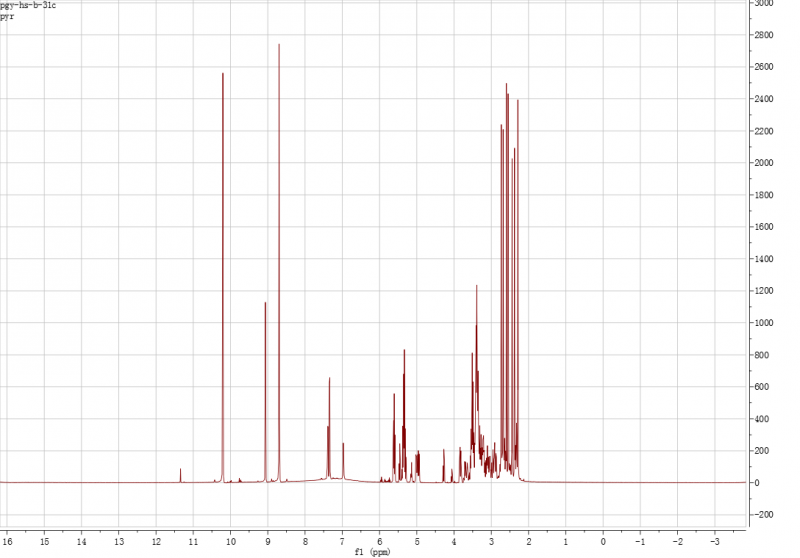
Task: Click x-axis tick label 10
Action: coord(231,542)
